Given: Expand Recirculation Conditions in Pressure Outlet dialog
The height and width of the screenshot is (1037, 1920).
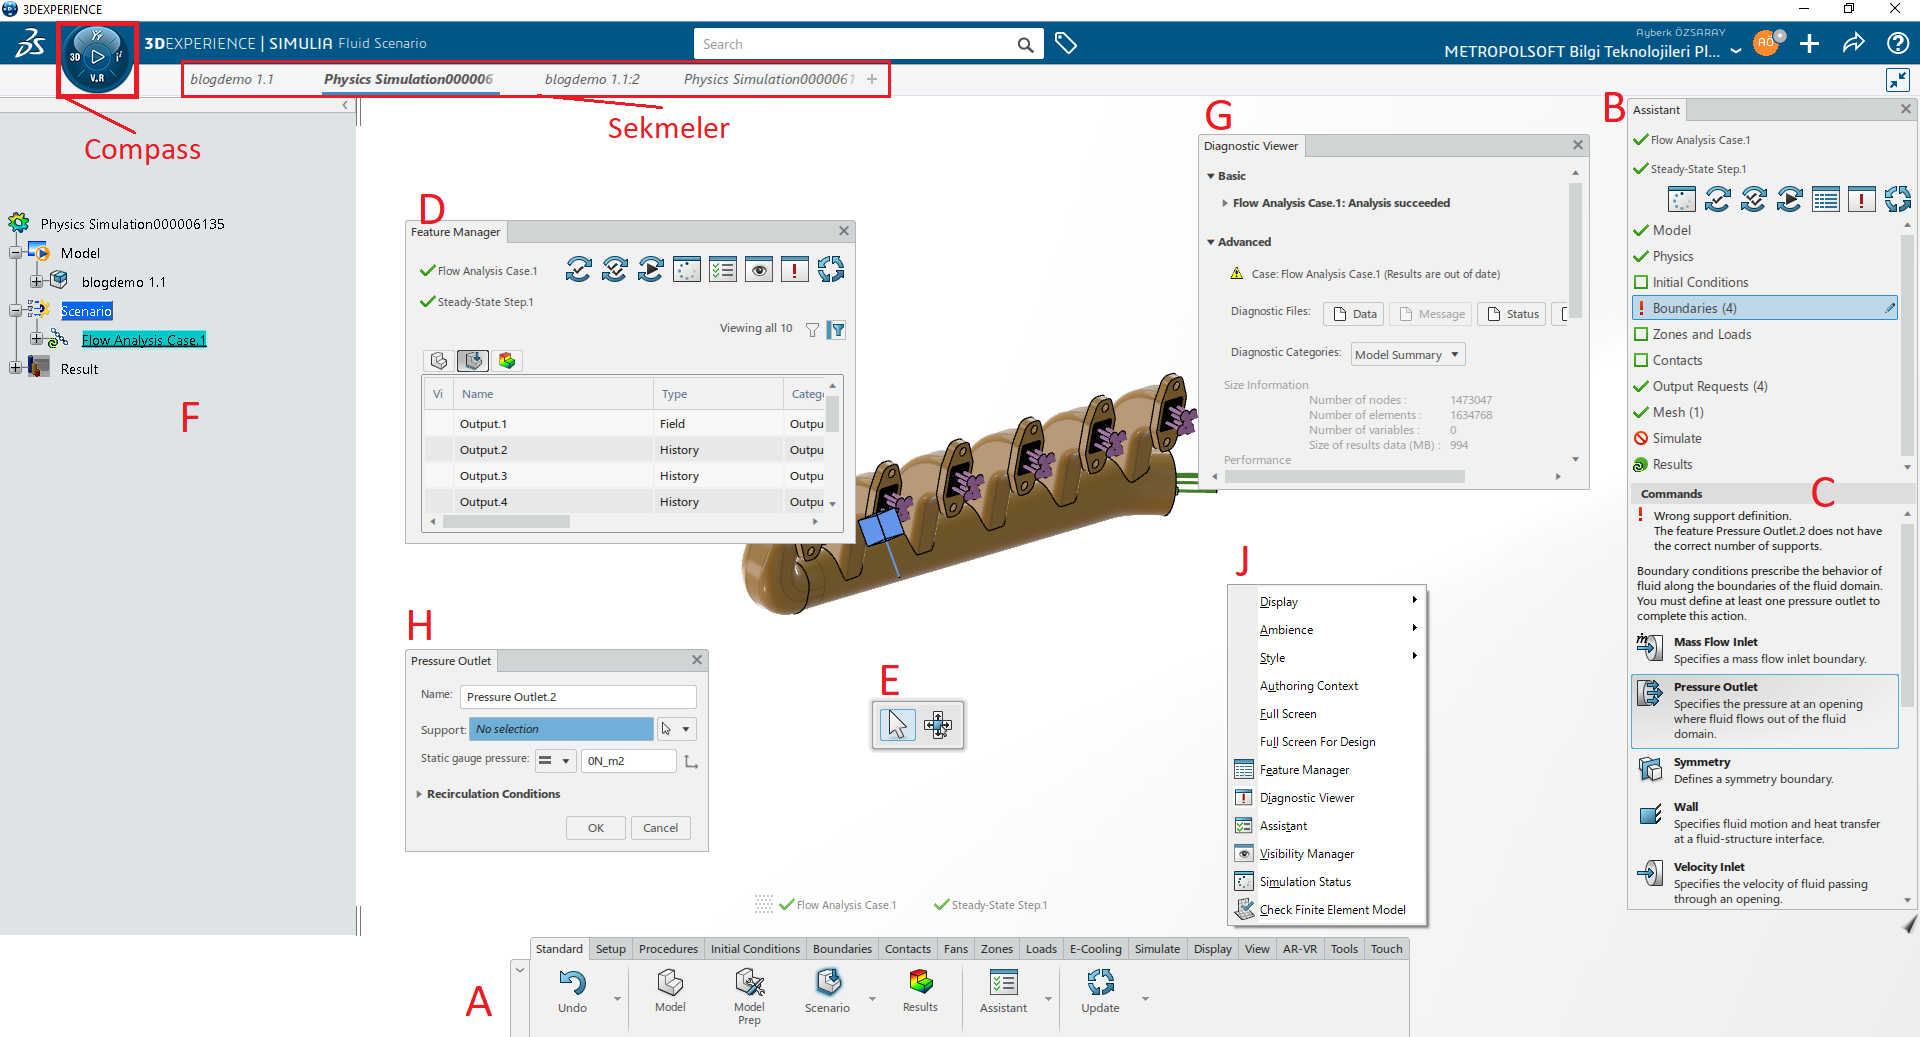Looking at the screenshot, I should click(419, 794).
